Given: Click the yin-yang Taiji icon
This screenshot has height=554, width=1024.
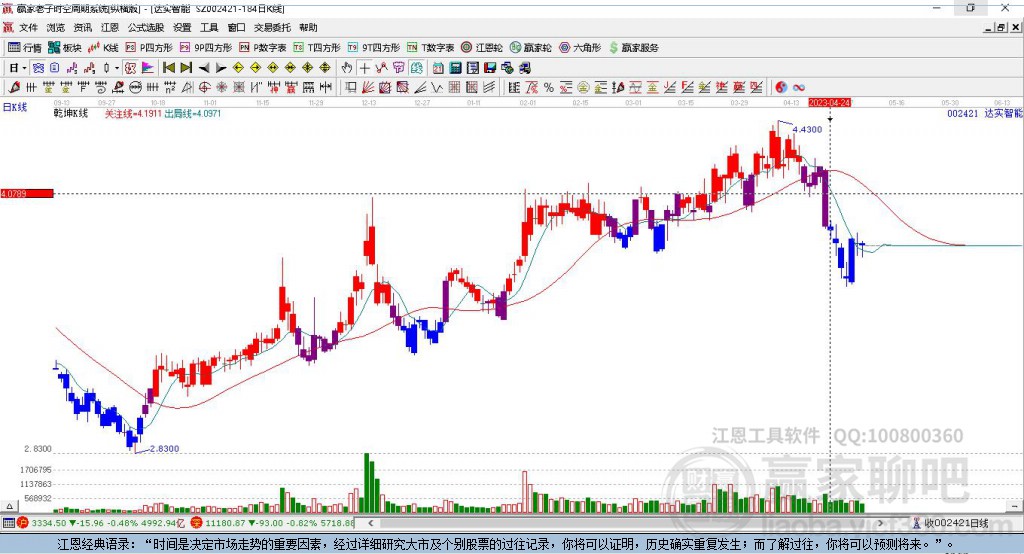Looking at the screenshot, I should click(x=781, y=88).
